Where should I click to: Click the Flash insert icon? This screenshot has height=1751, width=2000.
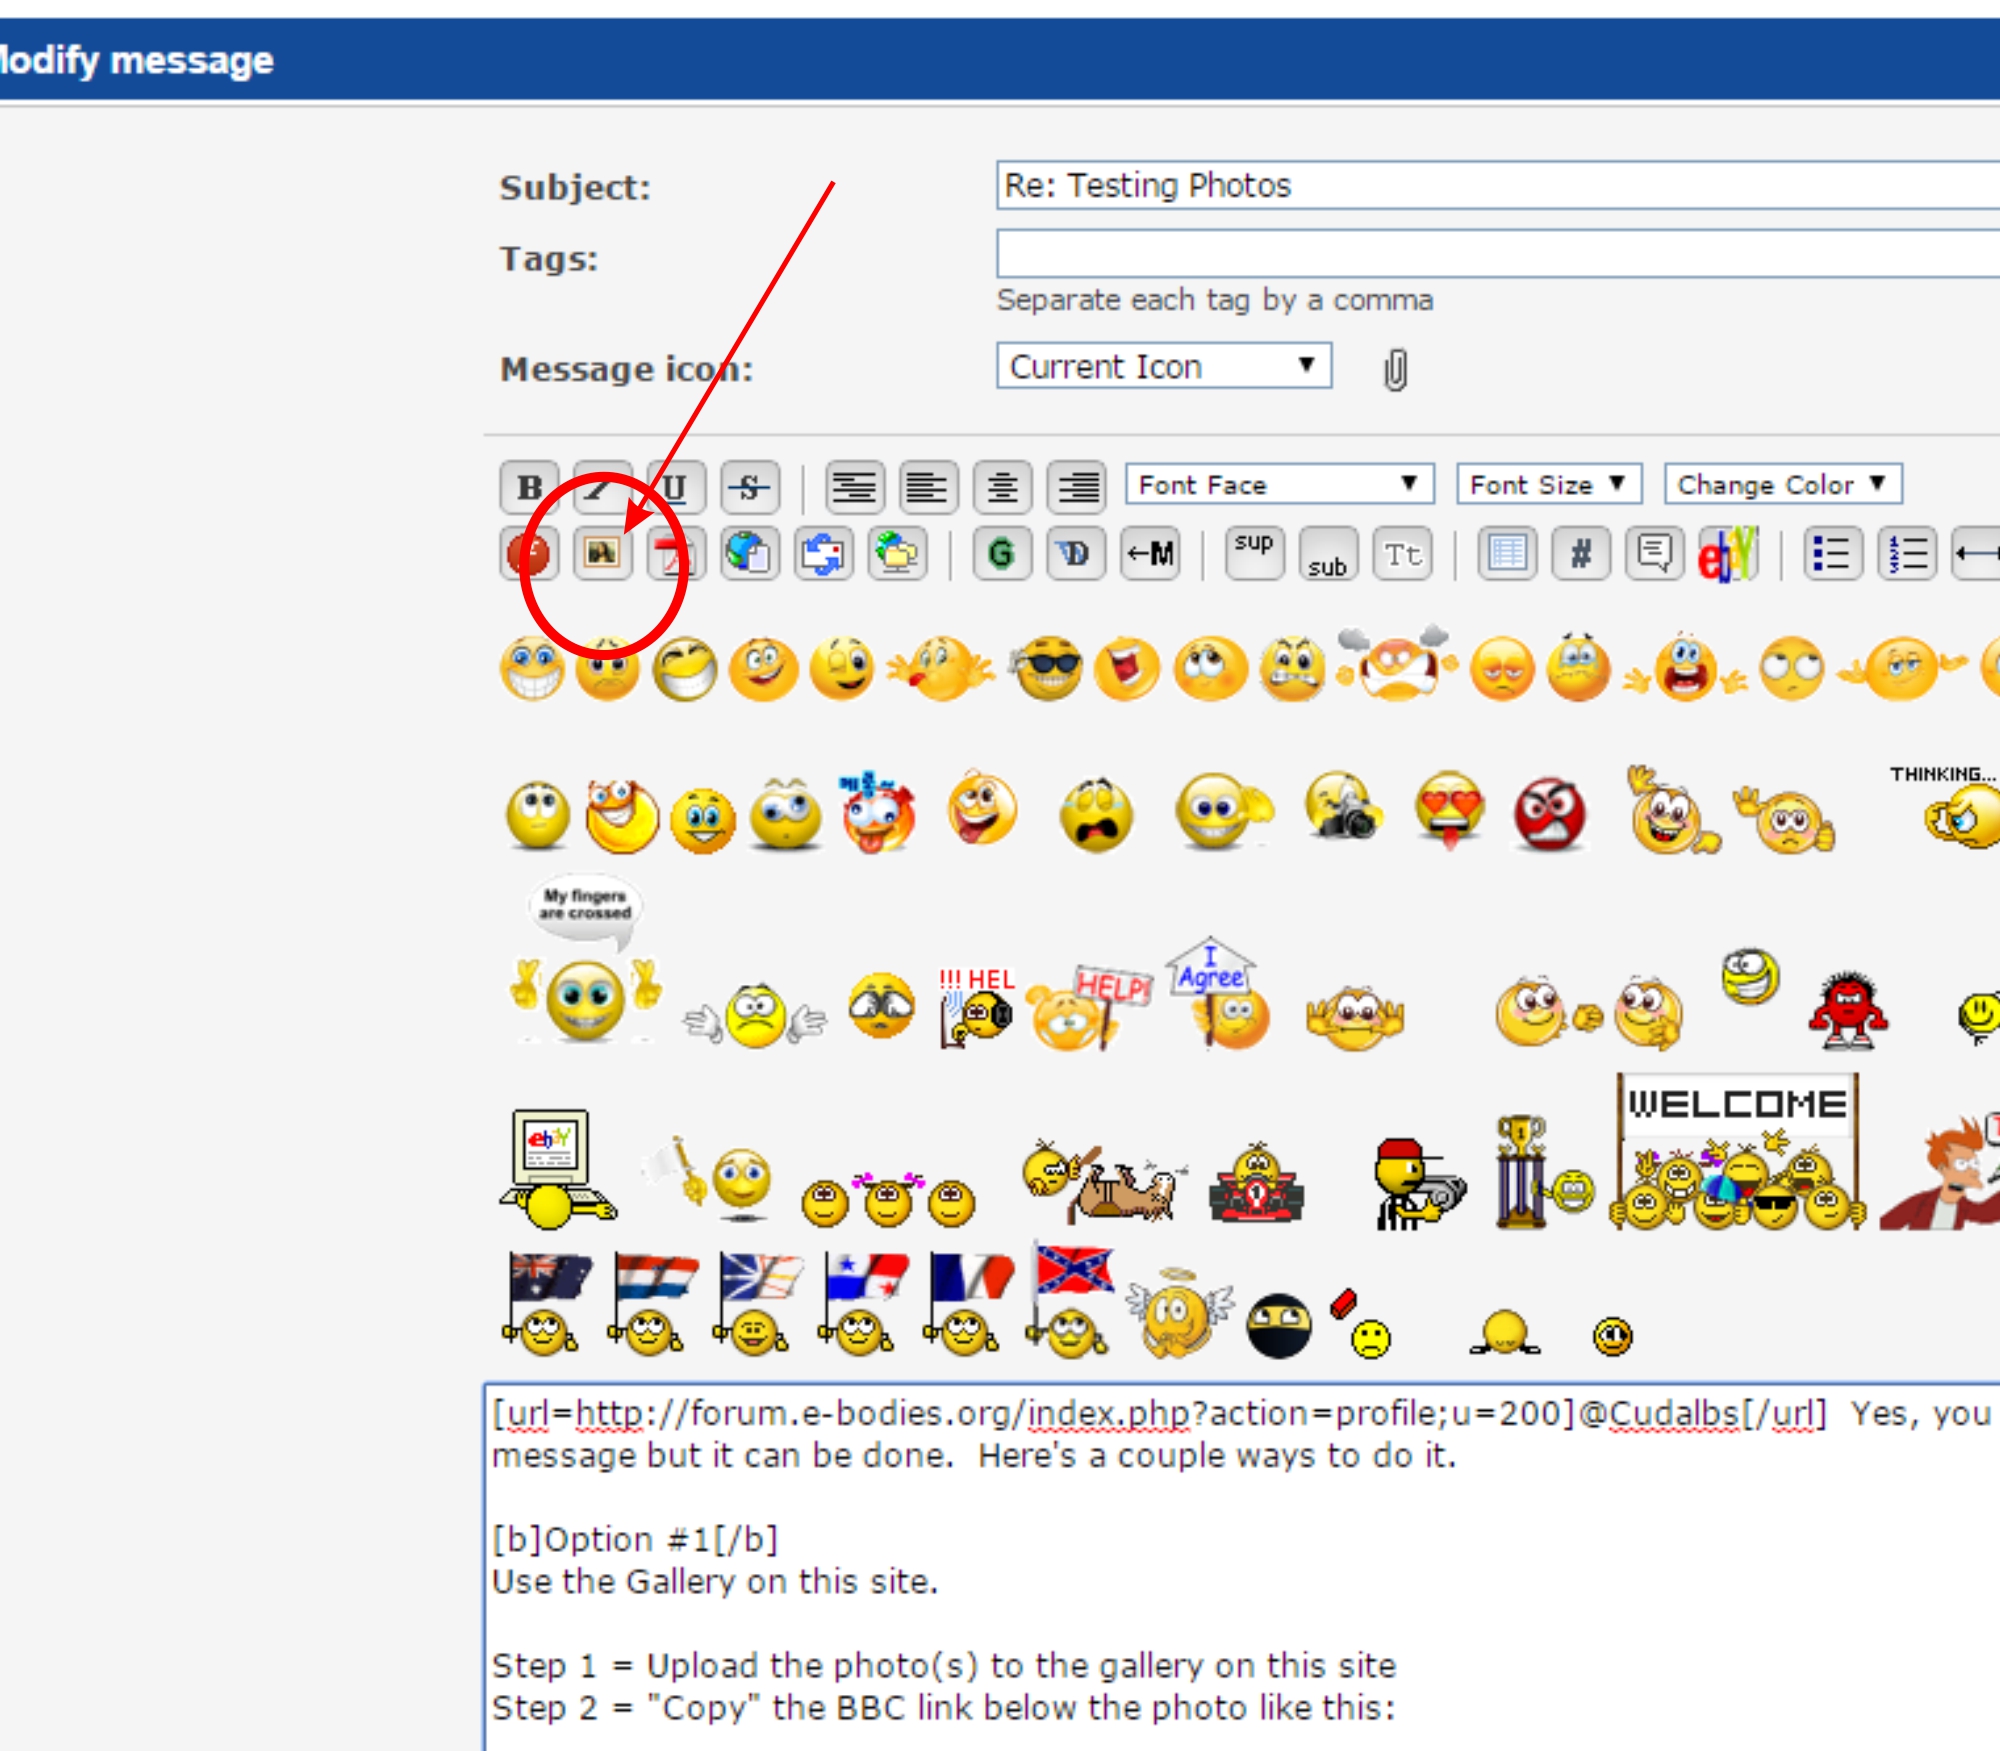529,554
